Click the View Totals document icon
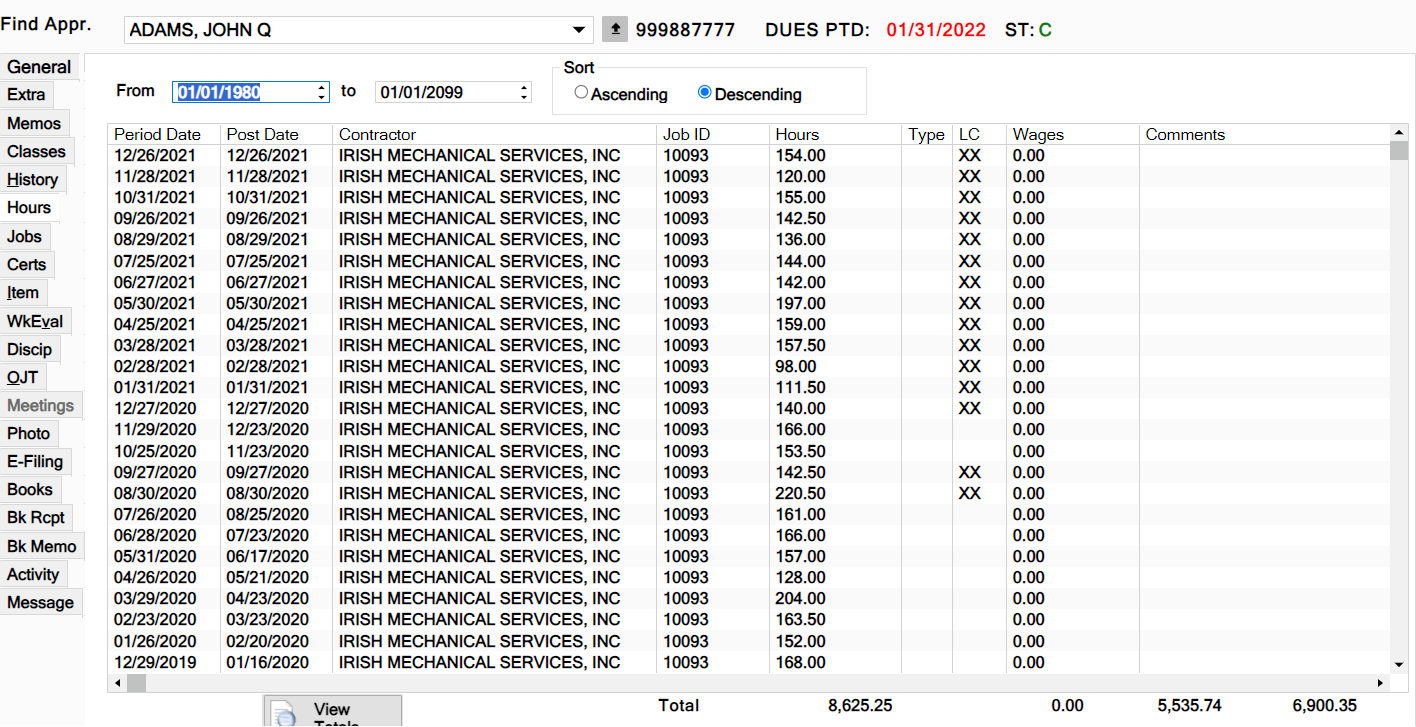Viewport: 1416px width, 727px height. point(286,714)
